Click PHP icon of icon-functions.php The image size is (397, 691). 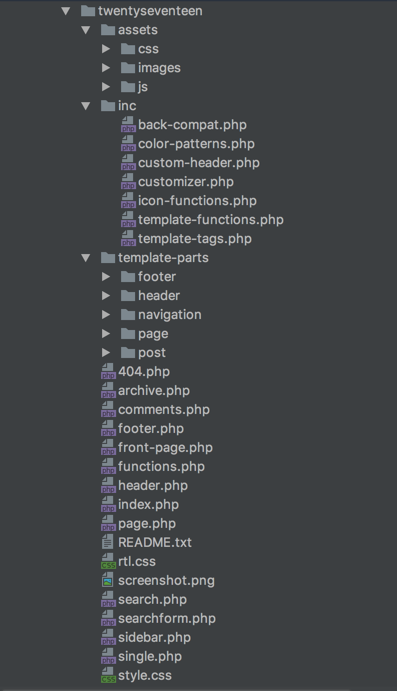(x=128, y=201)
